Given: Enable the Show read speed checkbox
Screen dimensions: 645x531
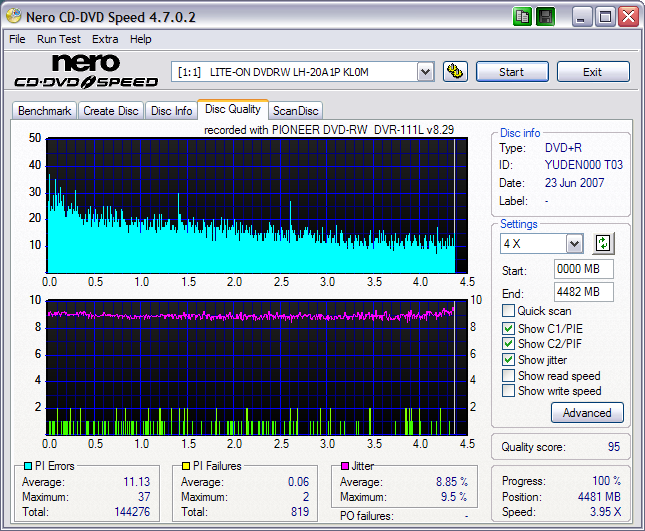Looking at the screenshot, I should pyautogui.click(x=509, y=376).
